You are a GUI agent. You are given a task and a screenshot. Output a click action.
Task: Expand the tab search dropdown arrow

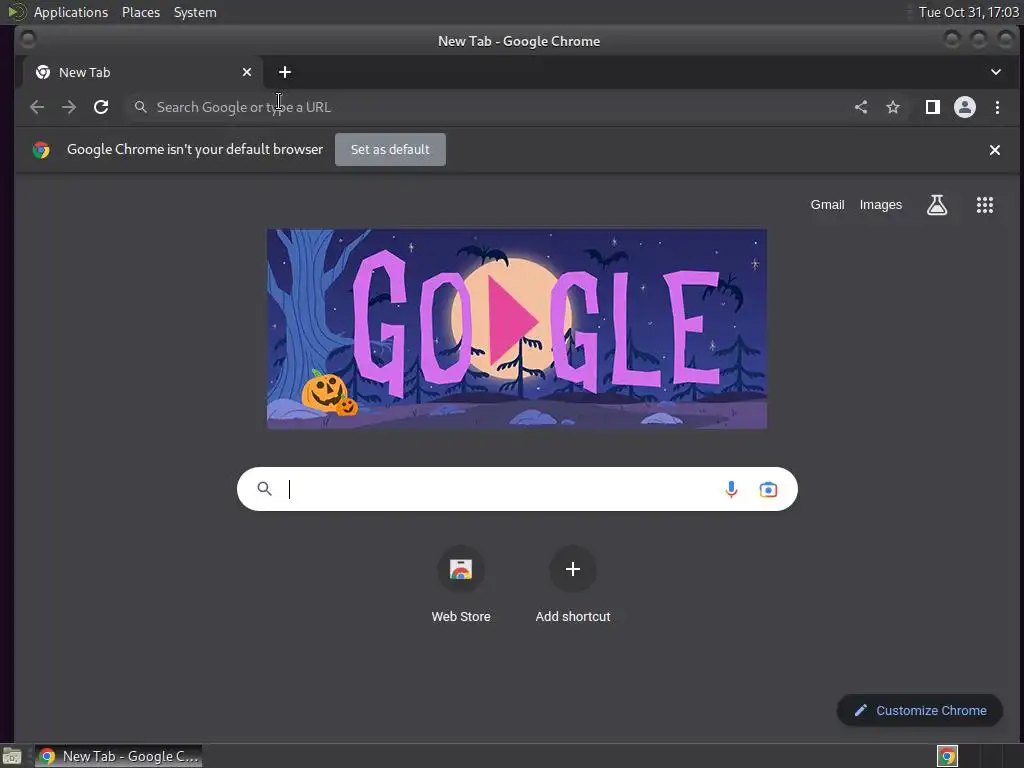[x=996, y=72]
